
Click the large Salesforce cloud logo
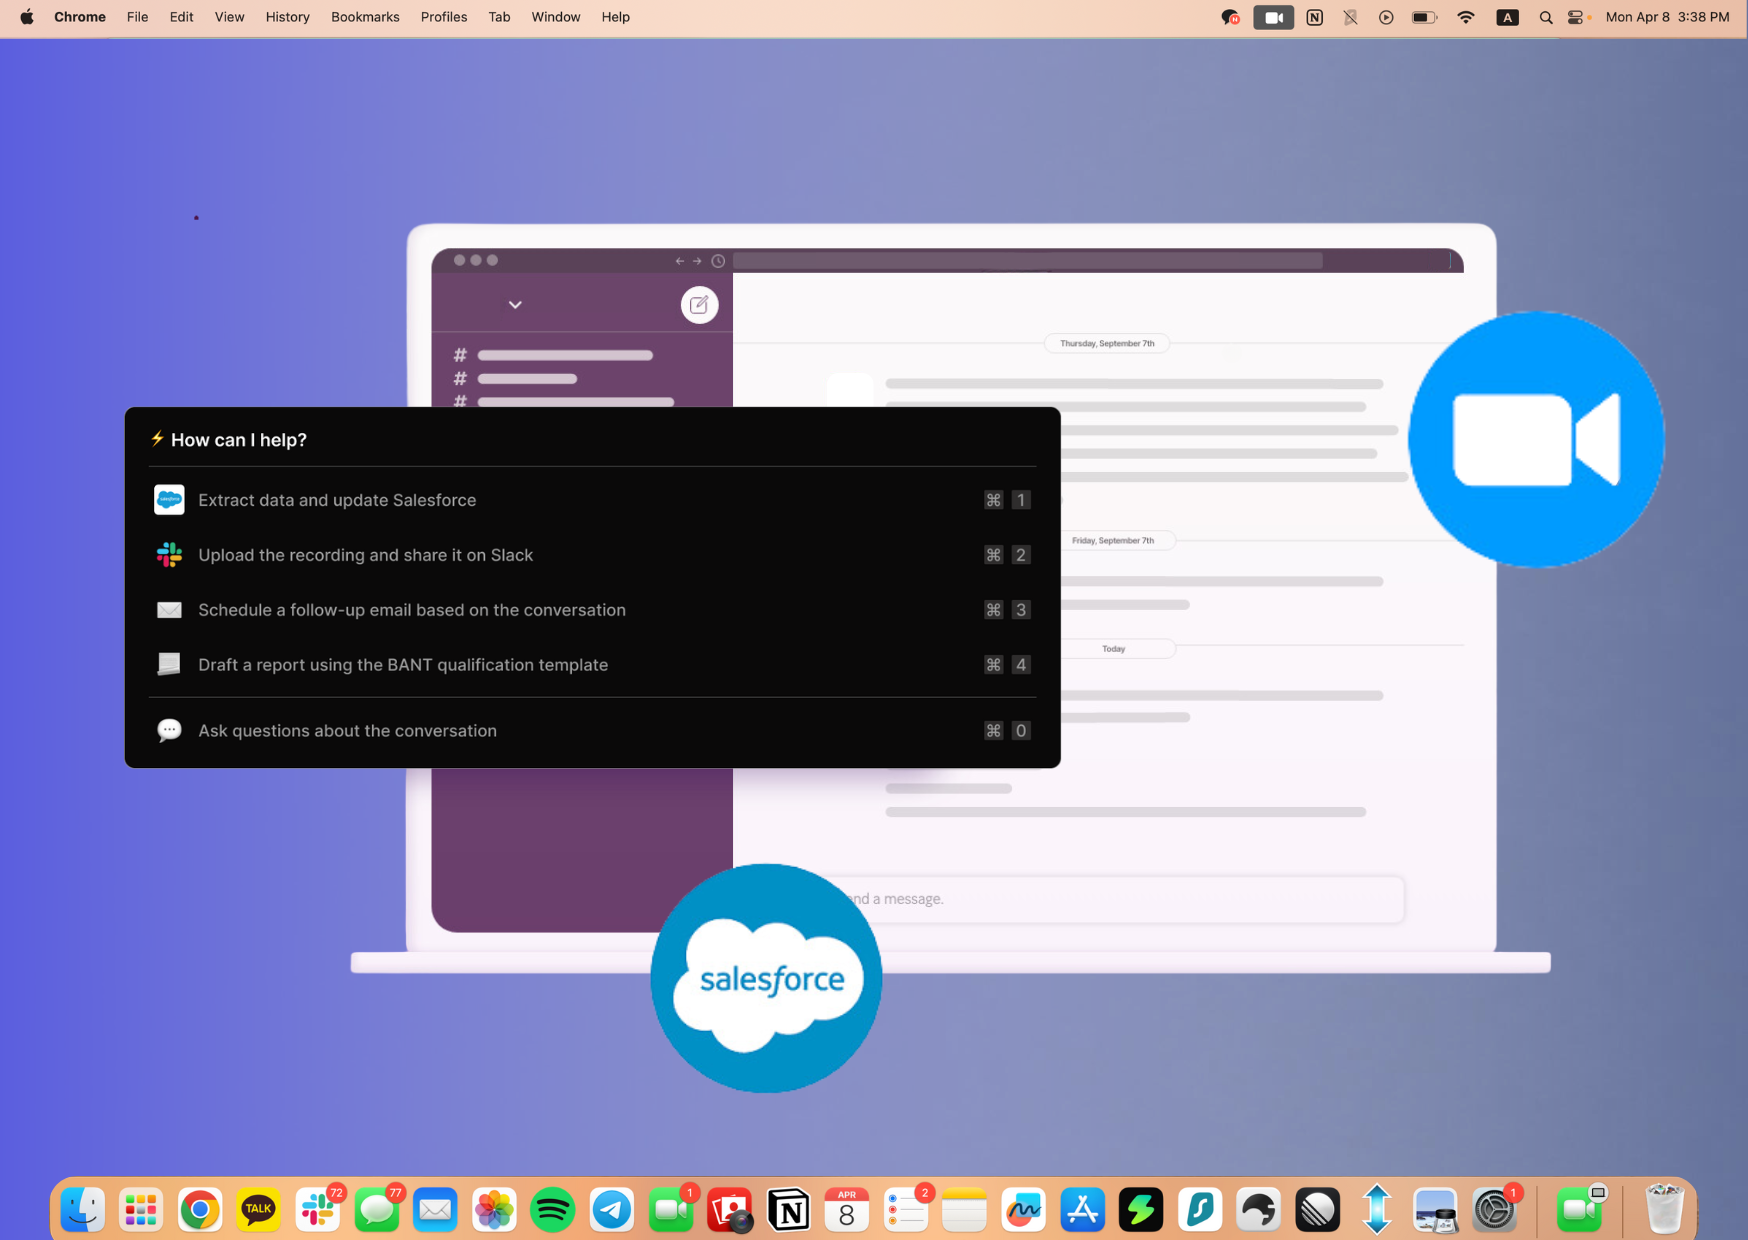point(767,979)
